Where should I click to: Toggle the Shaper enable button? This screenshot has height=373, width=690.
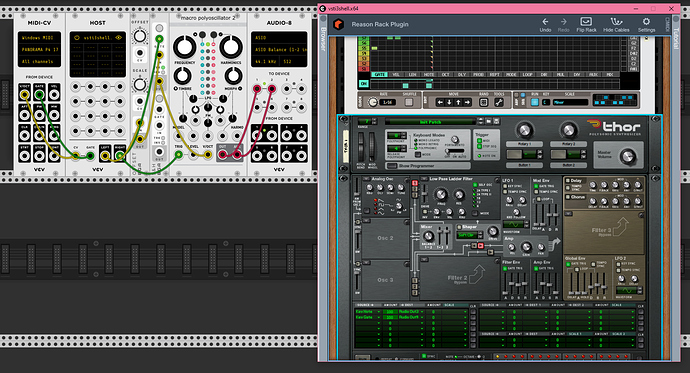(x=459, y=227)
